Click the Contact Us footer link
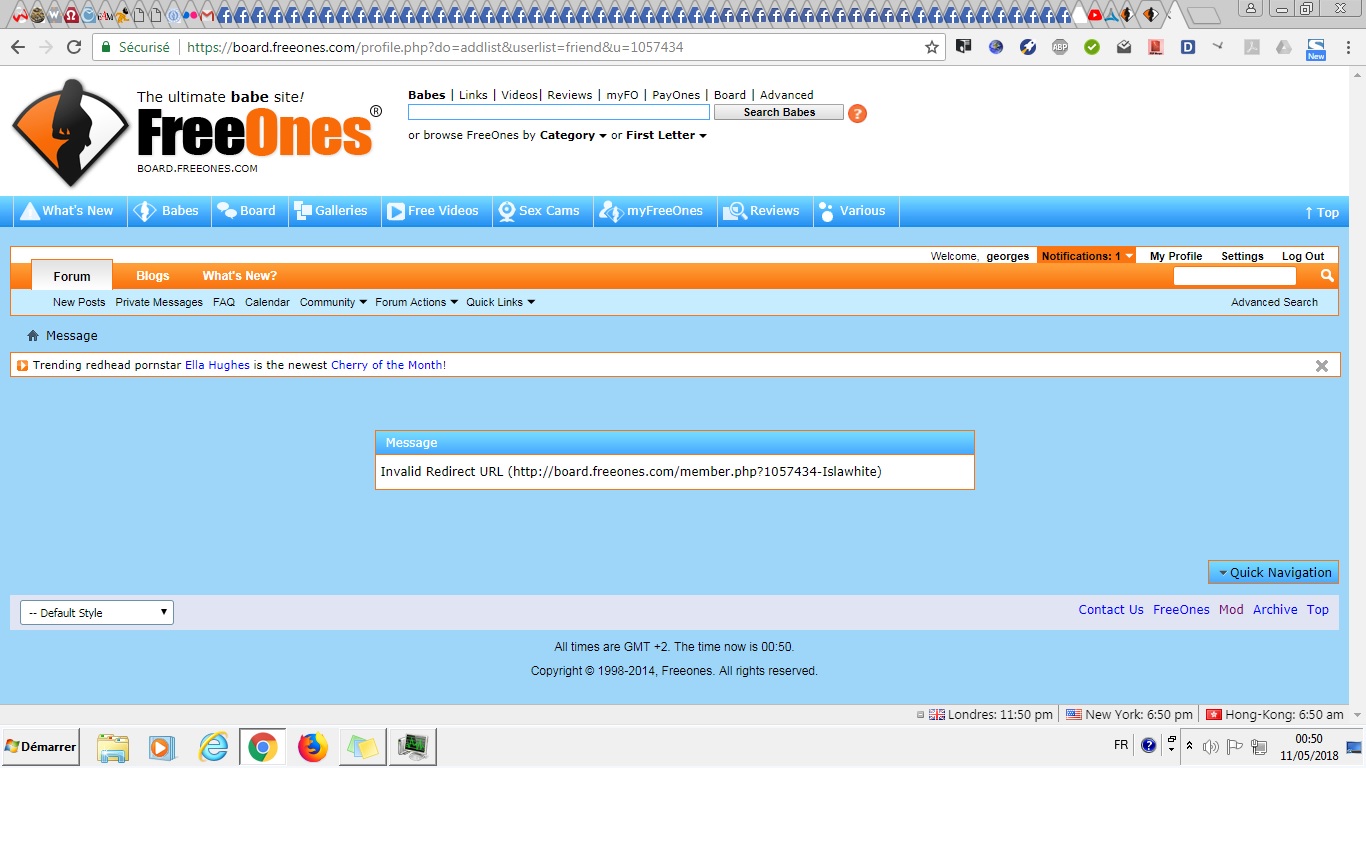Image resolution: width=1366 pixels, height=853 pixels. click(x=1111, y=609)
